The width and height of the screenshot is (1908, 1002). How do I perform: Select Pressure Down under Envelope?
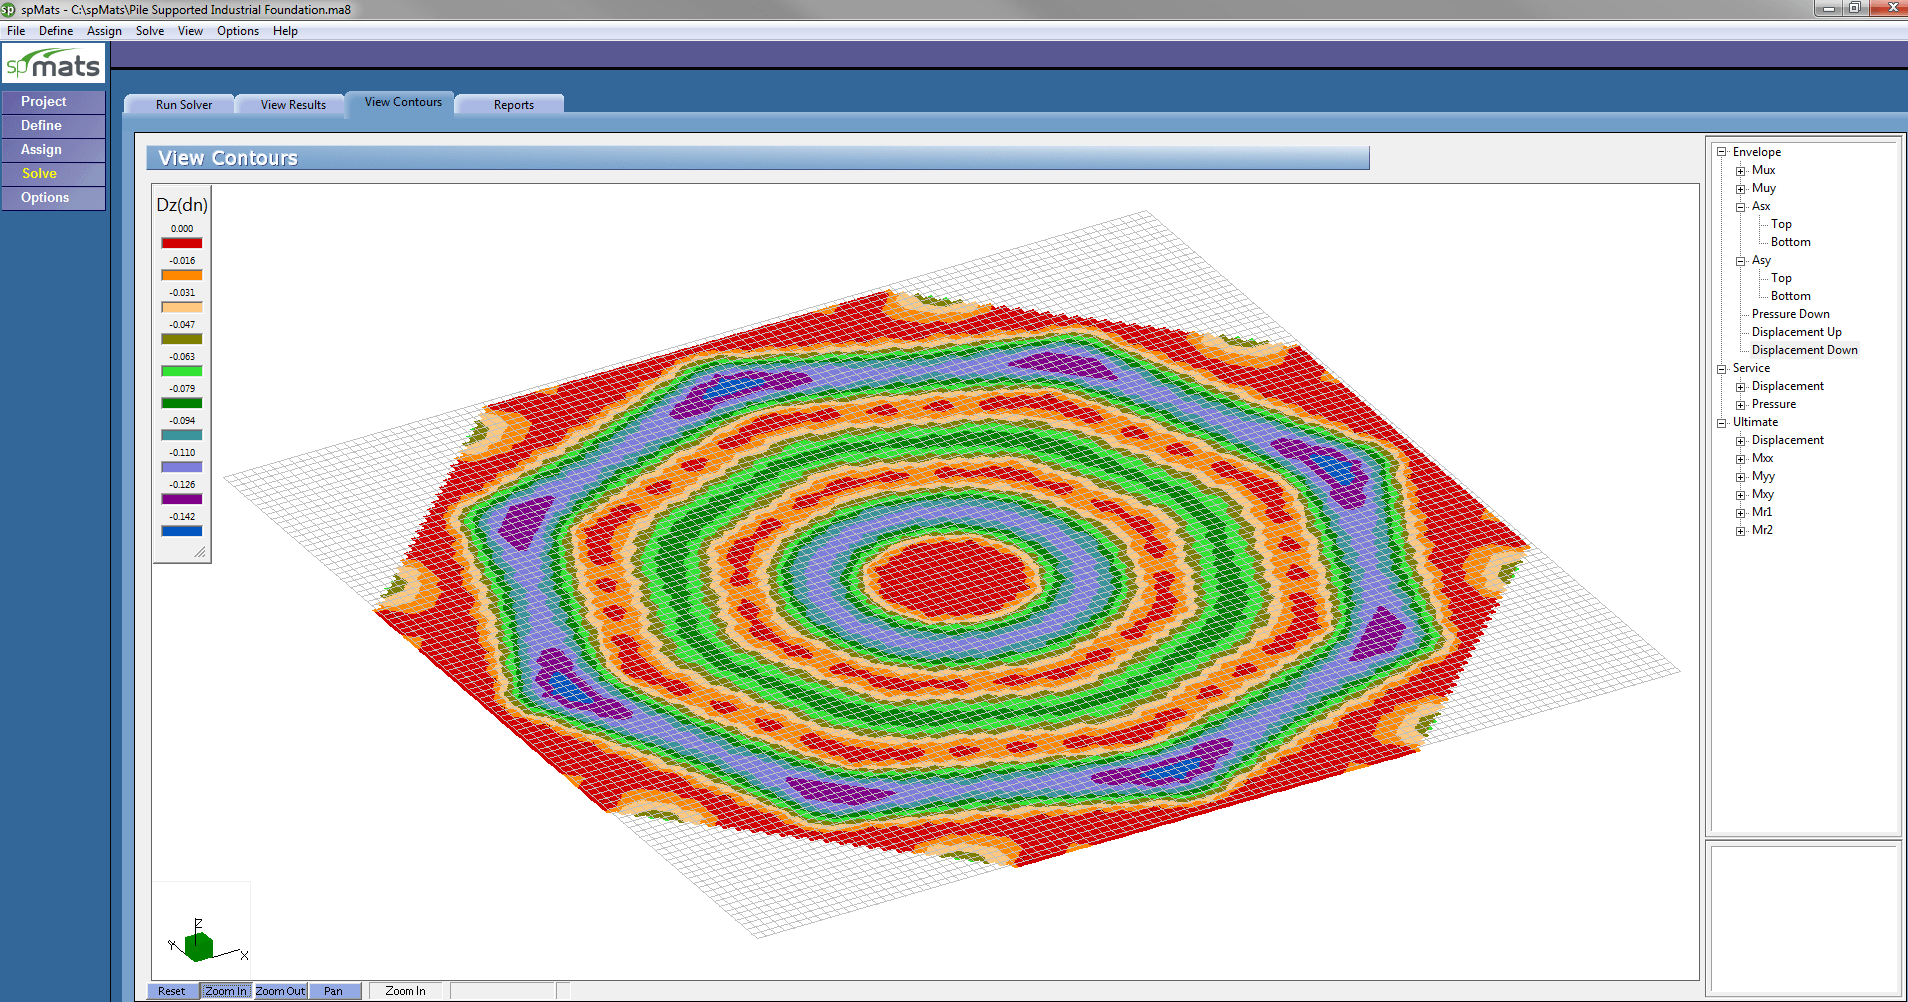[1790, 313]
